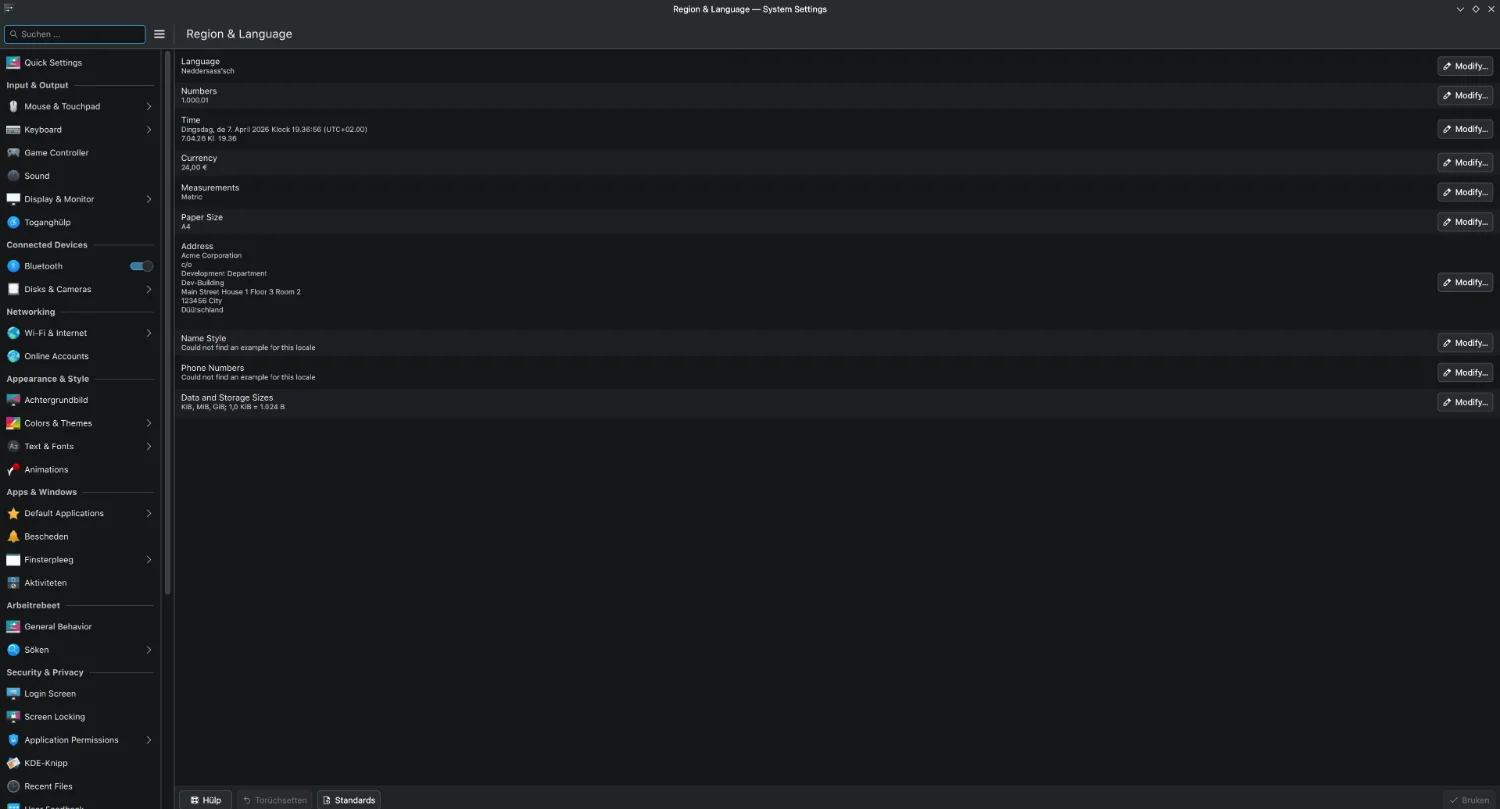1500x809 pixels.
Task: Toggle the Bluetooth switch off
Action: click(141, 266)
